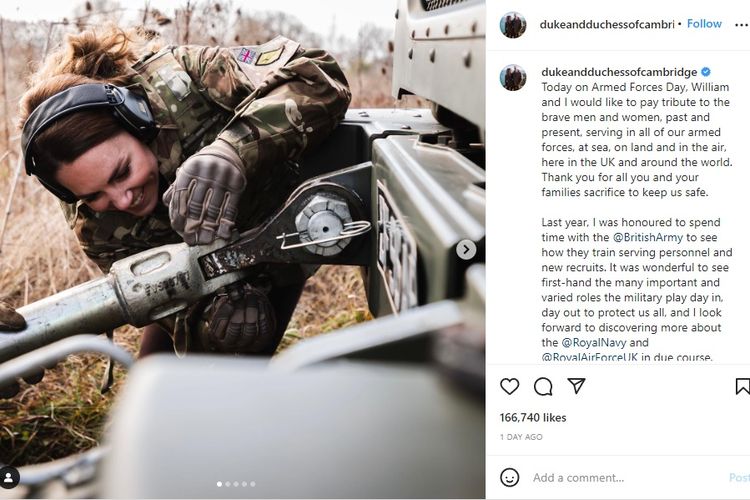Share post using the paper plane icon

click(576, 386)
